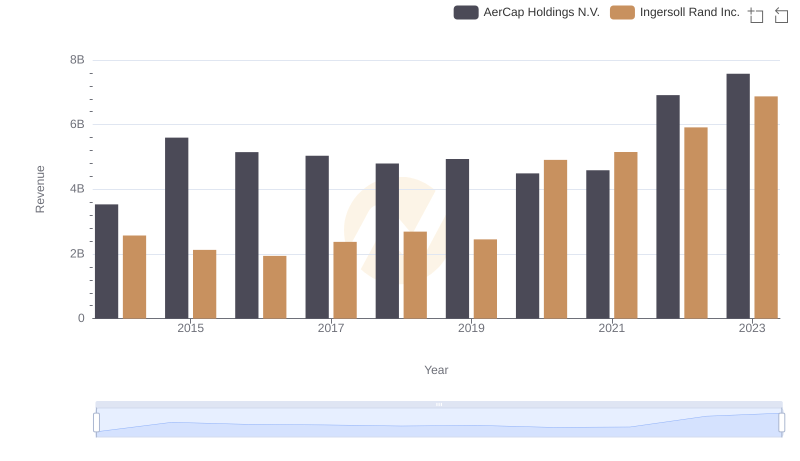Click the 4B y-axis label
Image resolution: width=800 pixels, height=461 pixels.
coord(77,189)
